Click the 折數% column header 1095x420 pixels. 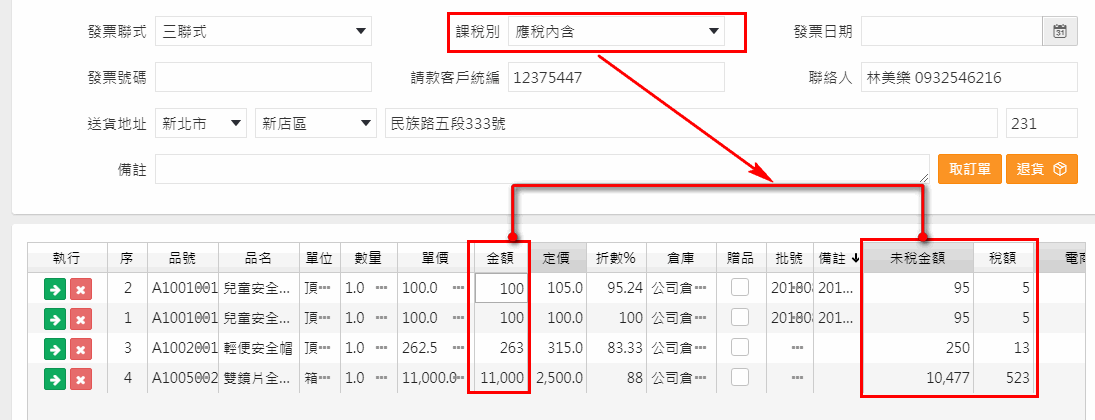(616, 258)
